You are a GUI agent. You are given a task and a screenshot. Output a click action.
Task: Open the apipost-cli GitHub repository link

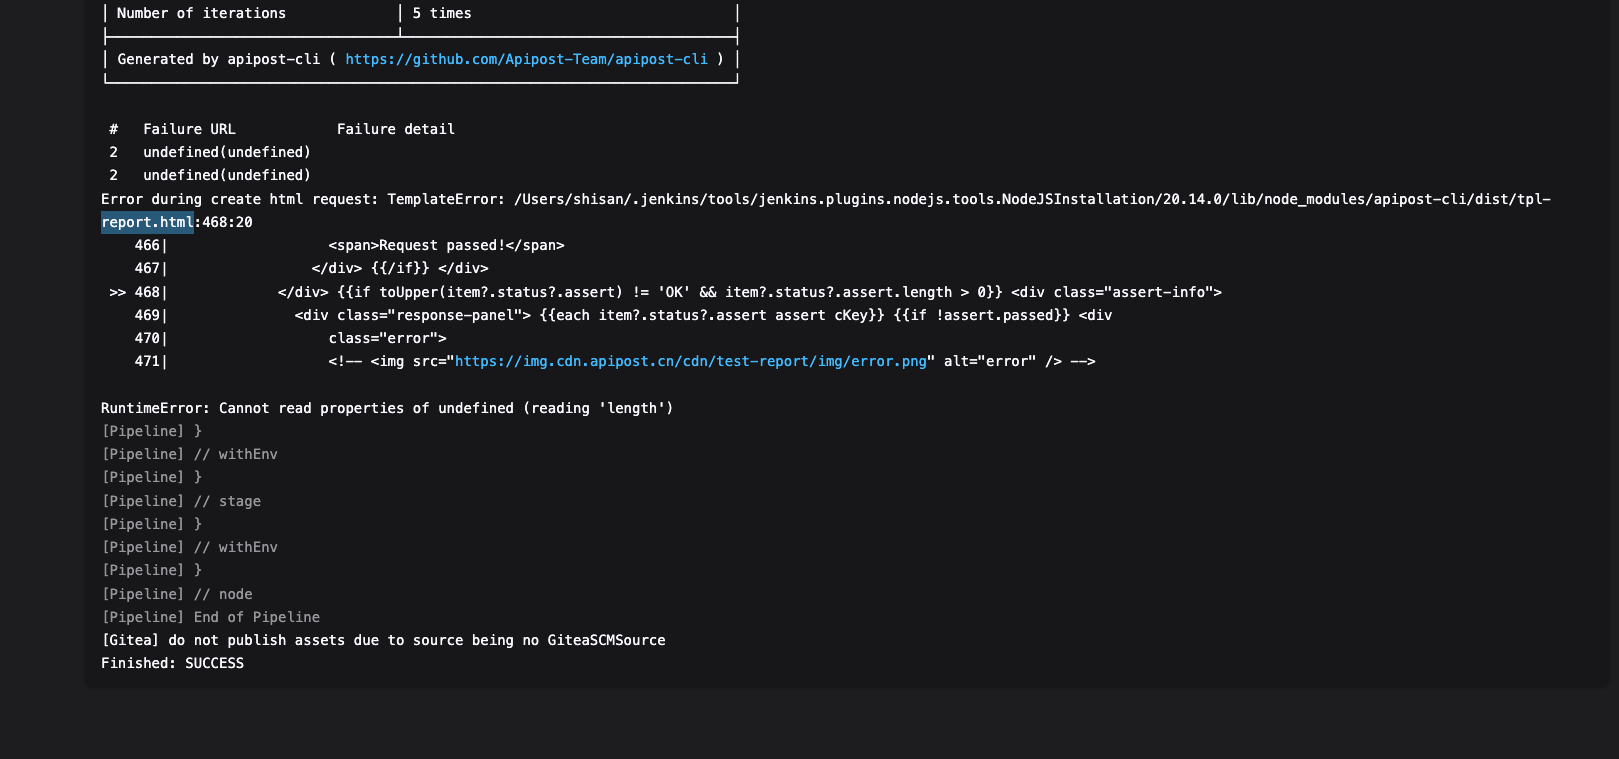point(526,59)
